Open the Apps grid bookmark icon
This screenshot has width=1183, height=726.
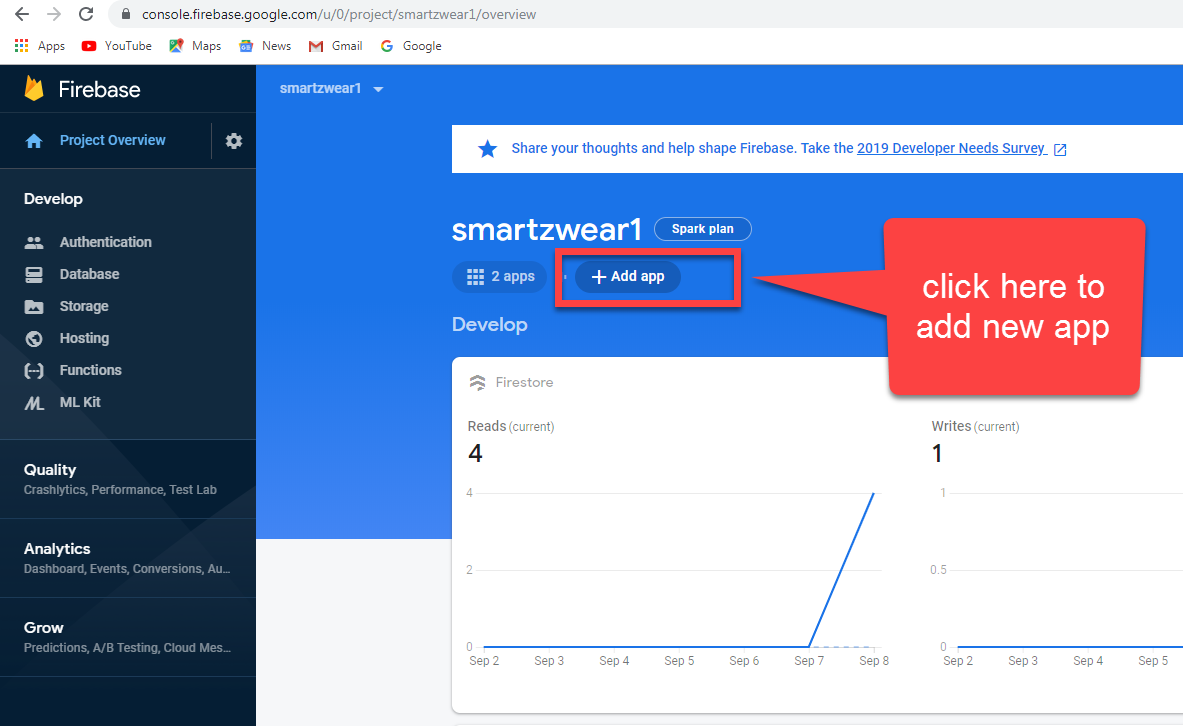click(21, 46)
